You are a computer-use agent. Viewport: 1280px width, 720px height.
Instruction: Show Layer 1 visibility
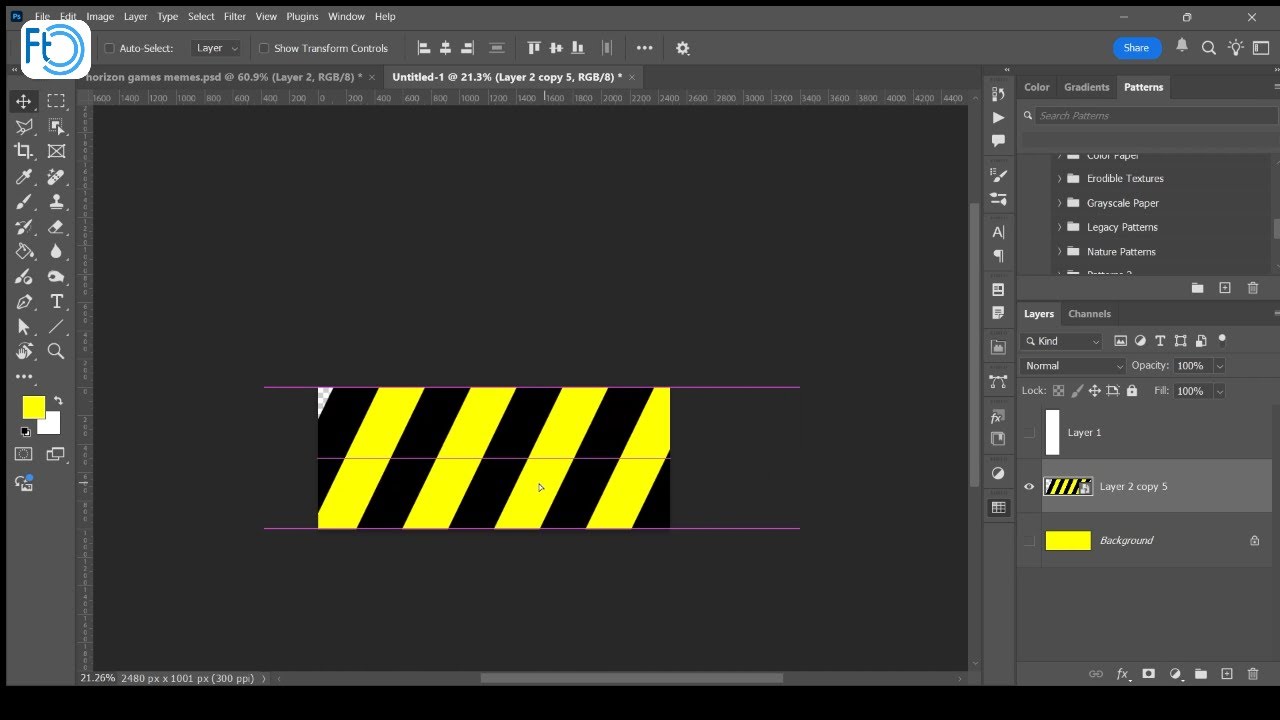(1029, 432)
